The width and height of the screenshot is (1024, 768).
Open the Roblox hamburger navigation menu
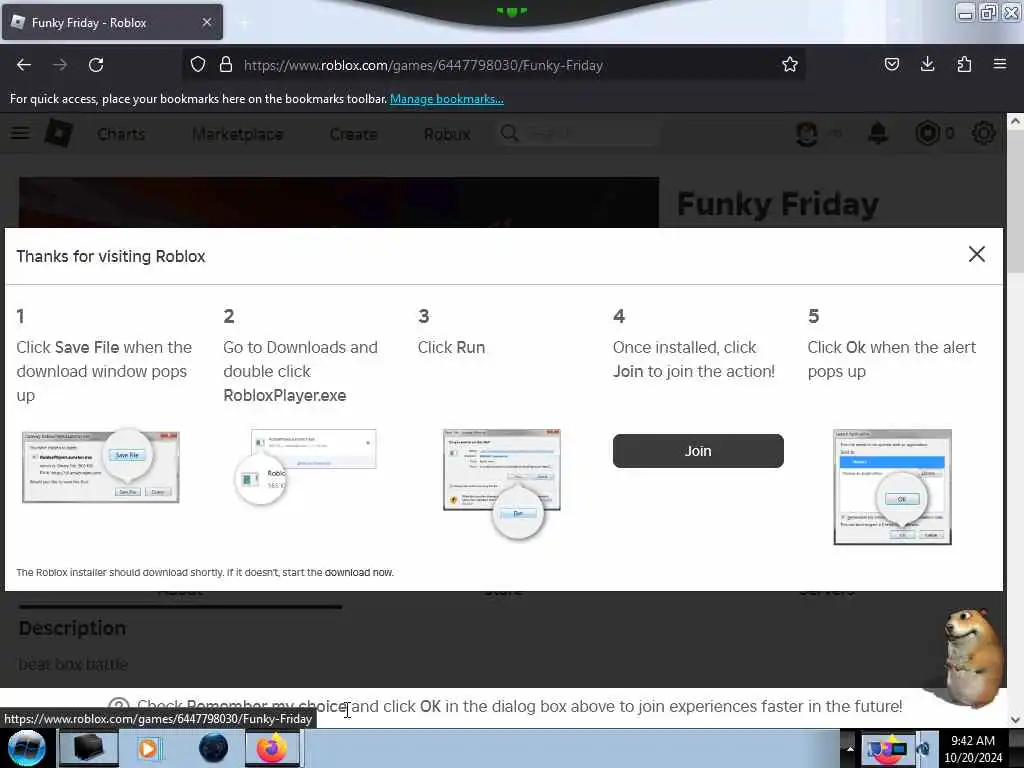tap(20, 133)
